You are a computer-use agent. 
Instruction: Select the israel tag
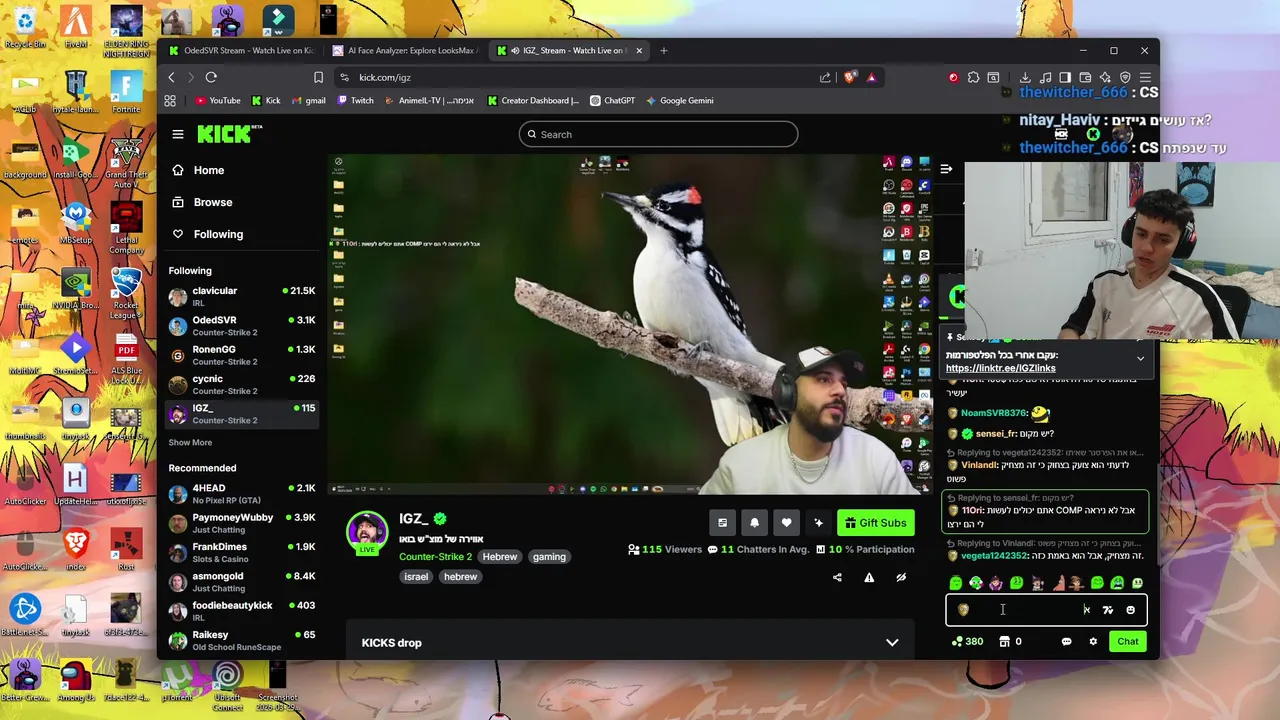(x=416, y=576)
